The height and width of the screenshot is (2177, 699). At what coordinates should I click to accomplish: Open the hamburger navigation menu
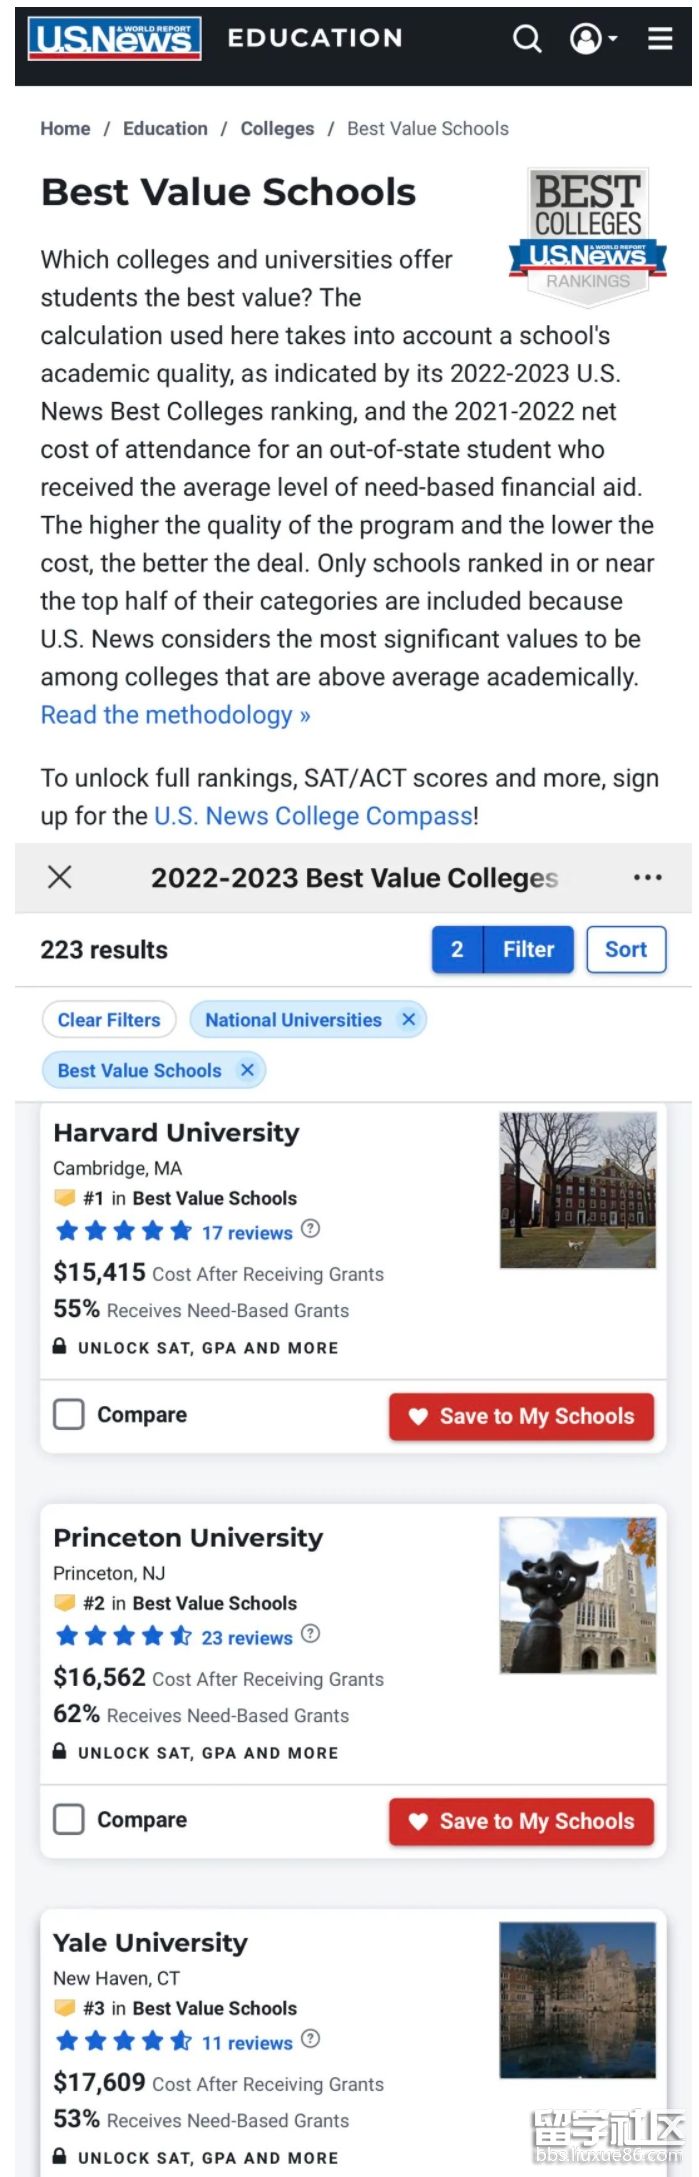point(660,39)
